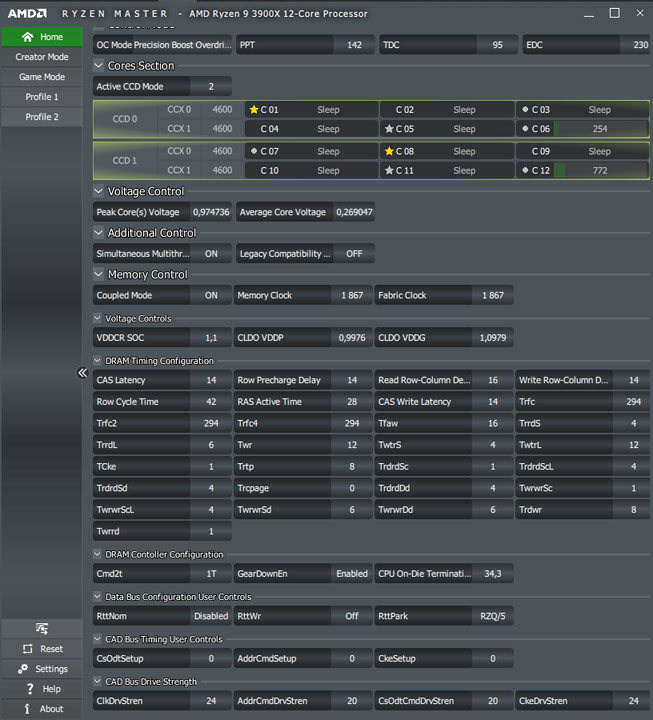Viewport: 653px width, 720px height.
Task: Click the EDC value 230
Action: click(x=640, y=45)
